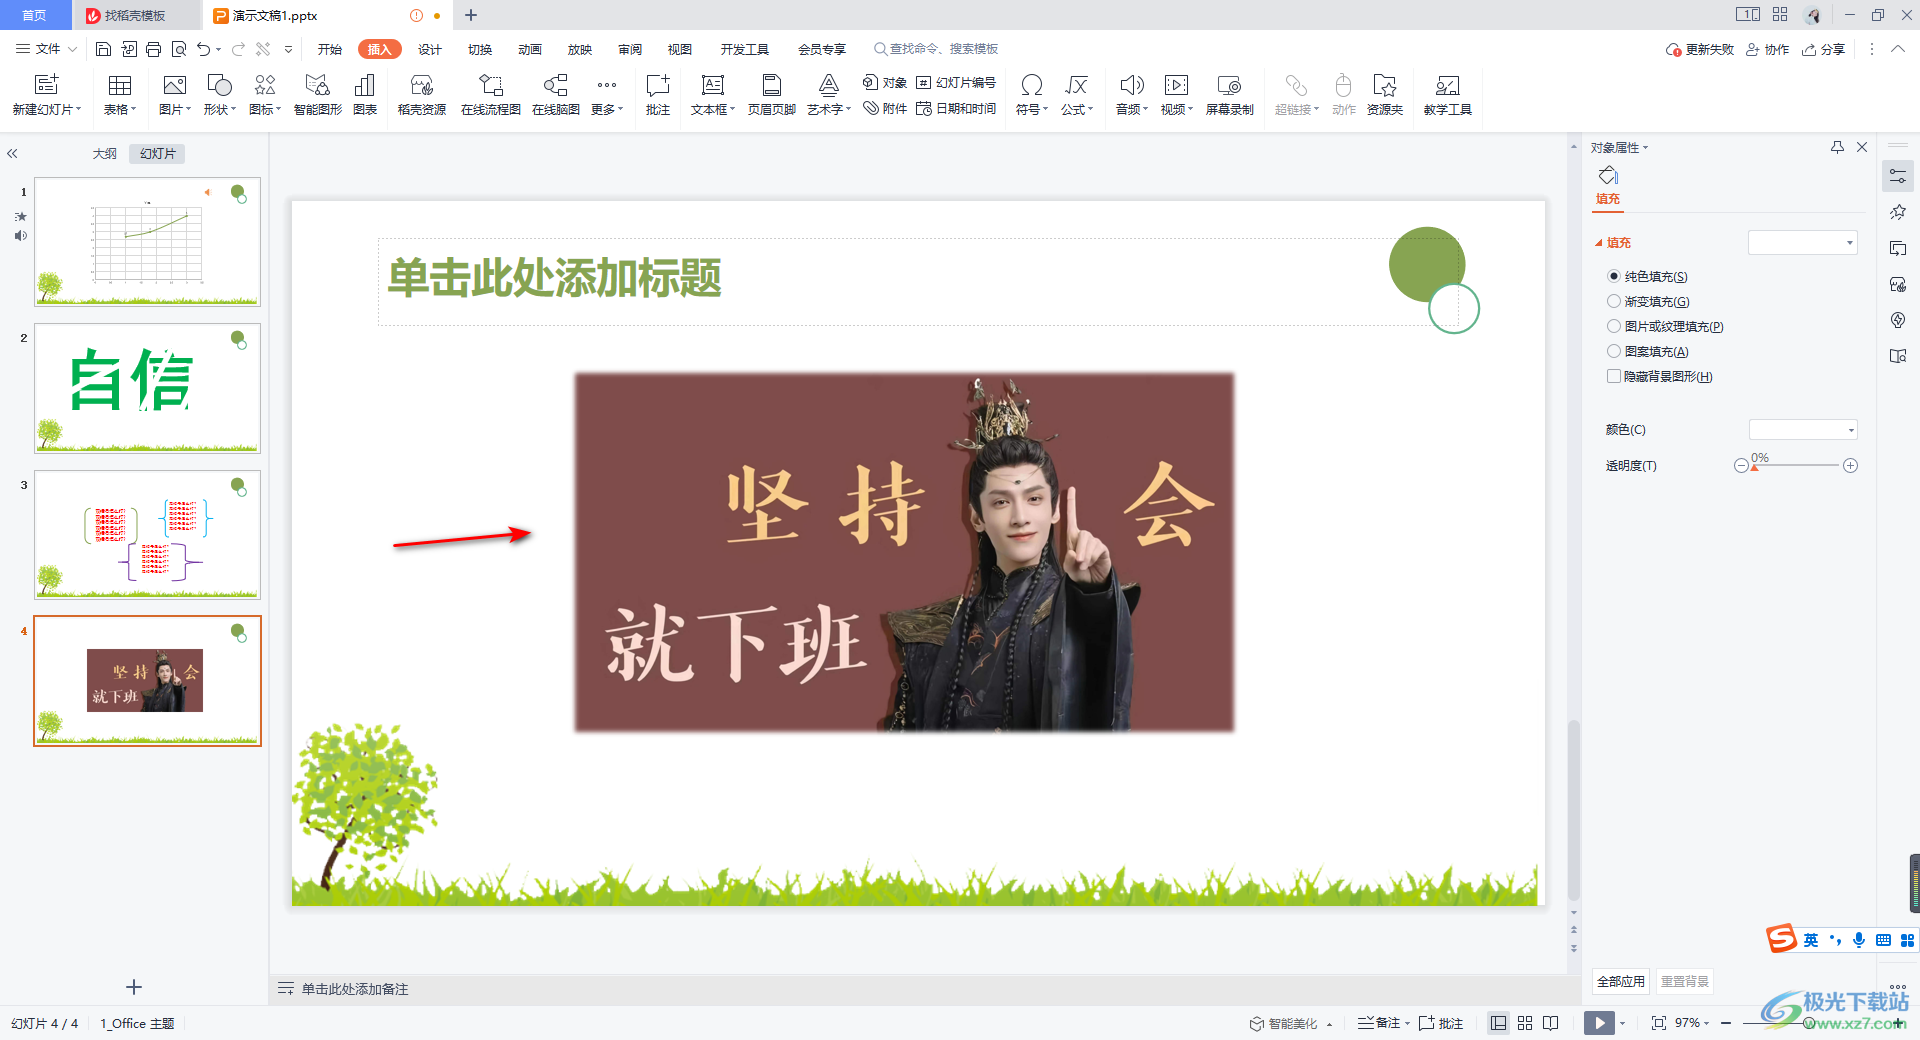Image resolution: width=1920 pixels, height=1040 pixels.
Task: Open the 图标 icon library
Action: 265,86
